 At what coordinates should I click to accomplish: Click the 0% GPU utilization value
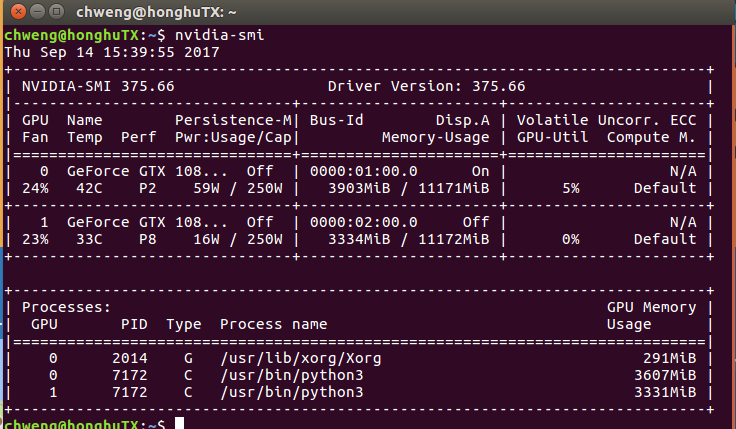570,239
